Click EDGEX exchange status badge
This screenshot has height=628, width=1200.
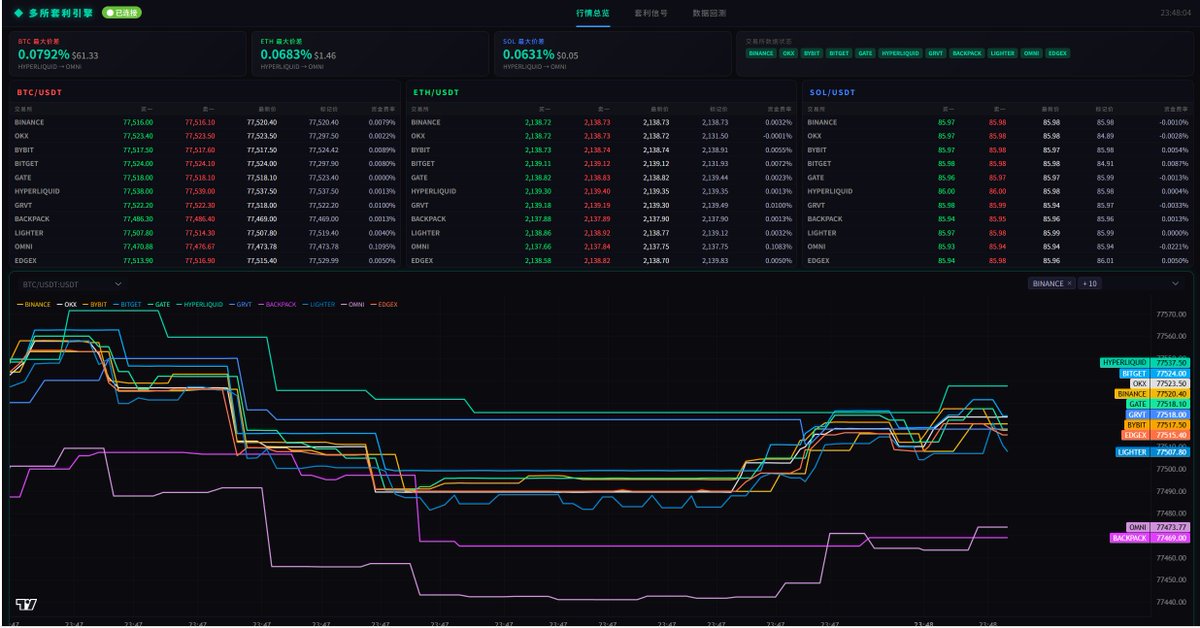[x=1058, y=52]
